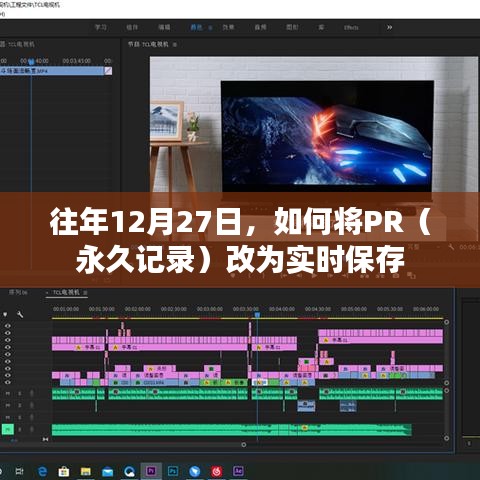480x480 pixels.
Task: Open the cloud browser icon in taskbar
Action: coord(129,472)
